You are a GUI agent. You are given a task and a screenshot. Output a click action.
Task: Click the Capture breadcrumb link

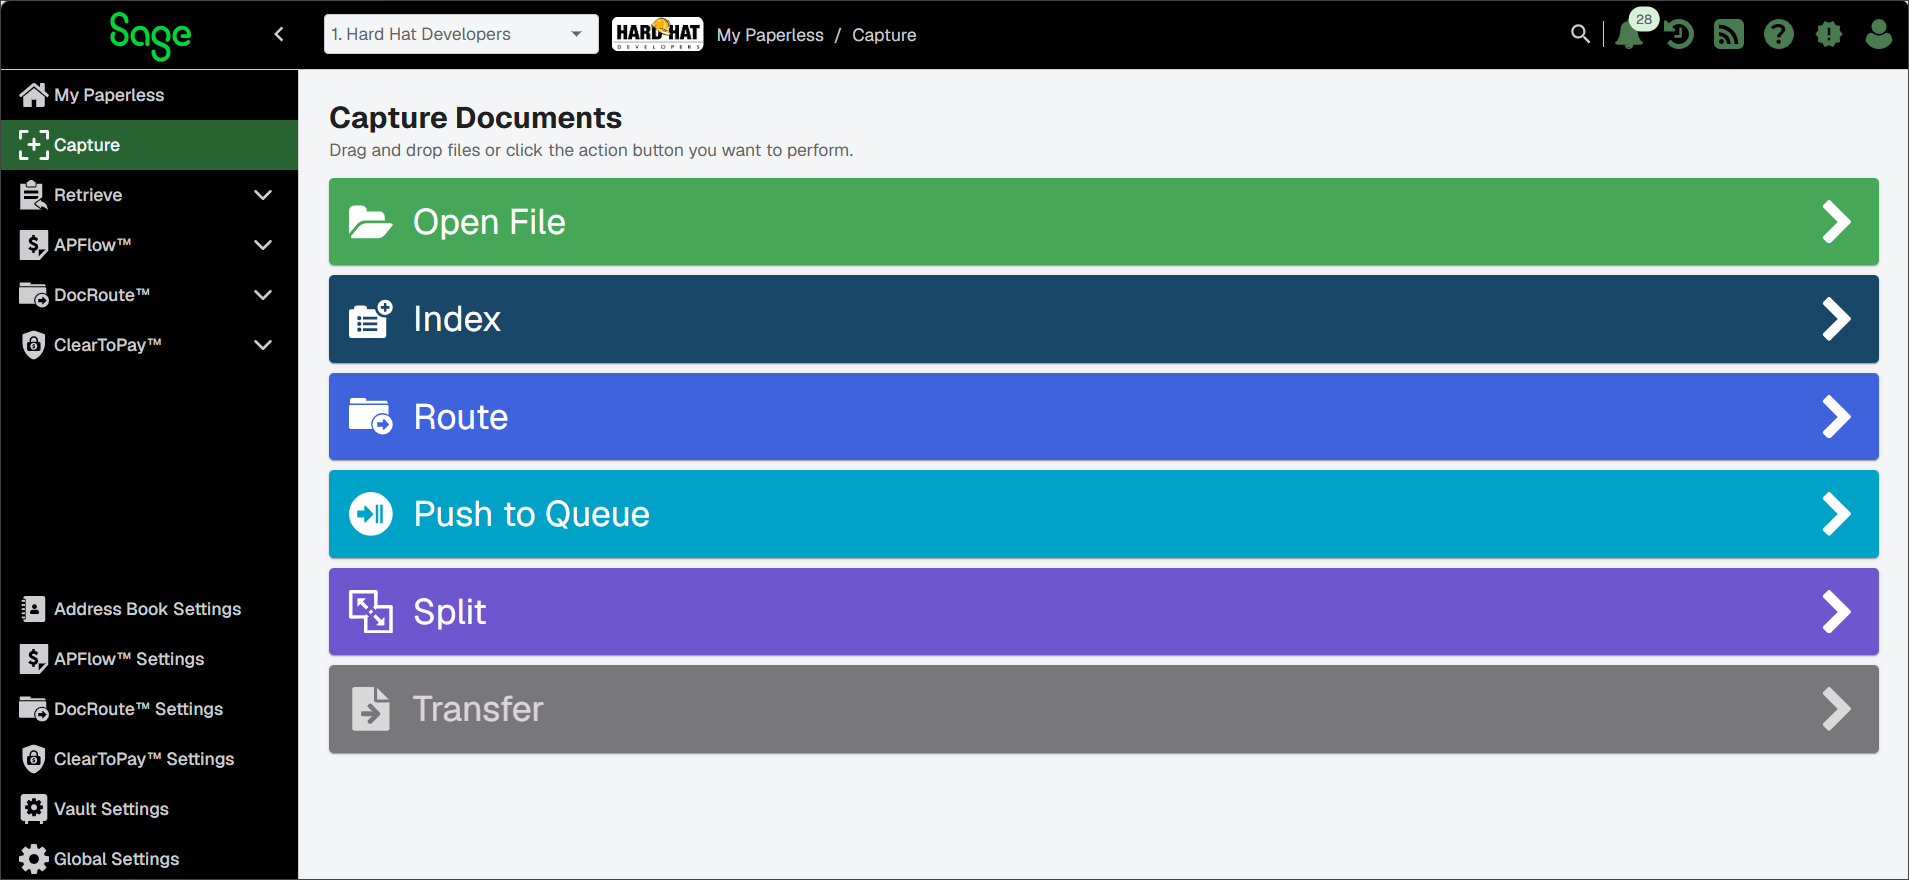884,35
